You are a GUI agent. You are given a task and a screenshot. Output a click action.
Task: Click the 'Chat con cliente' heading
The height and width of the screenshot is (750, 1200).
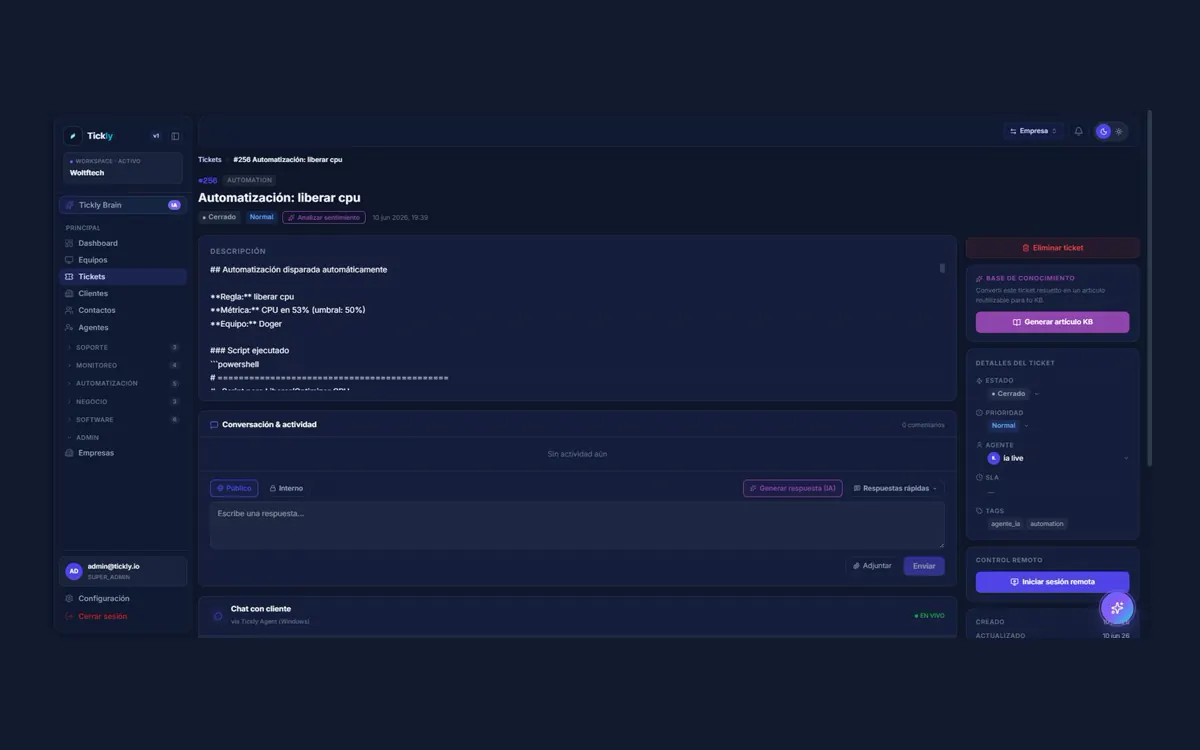pos(261,609)
